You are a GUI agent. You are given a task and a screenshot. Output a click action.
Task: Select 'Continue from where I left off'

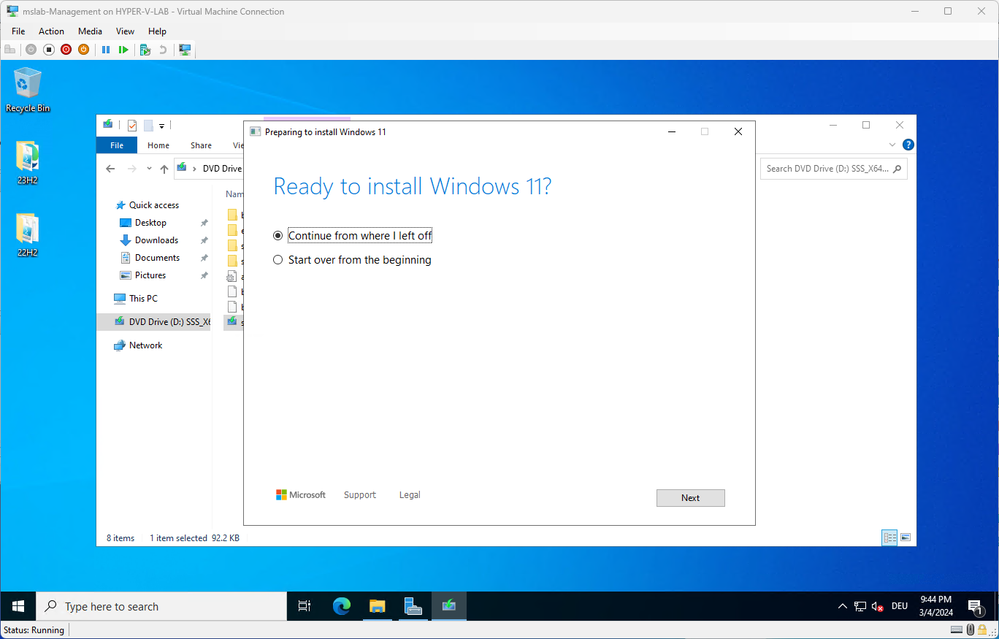(352, 236)
